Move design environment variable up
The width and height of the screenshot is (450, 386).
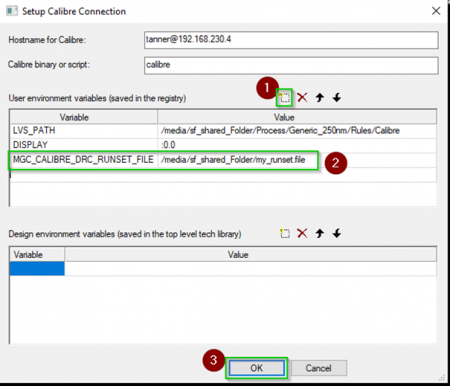click(320, 233)
